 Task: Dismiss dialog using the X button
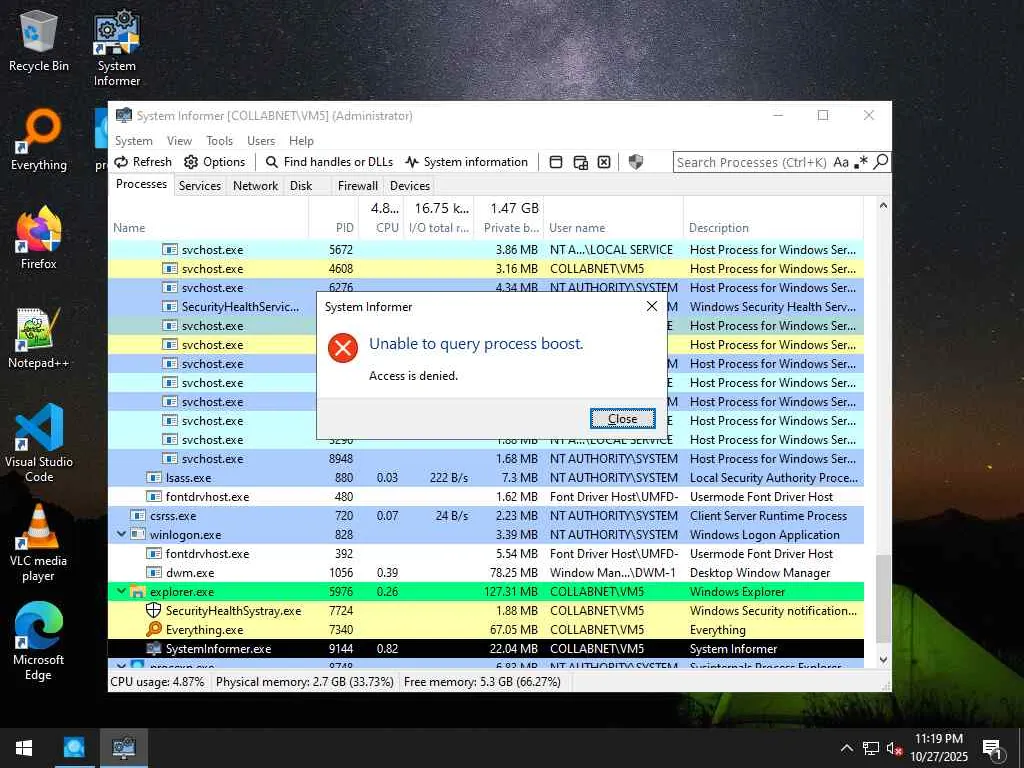tap(651, 306)
